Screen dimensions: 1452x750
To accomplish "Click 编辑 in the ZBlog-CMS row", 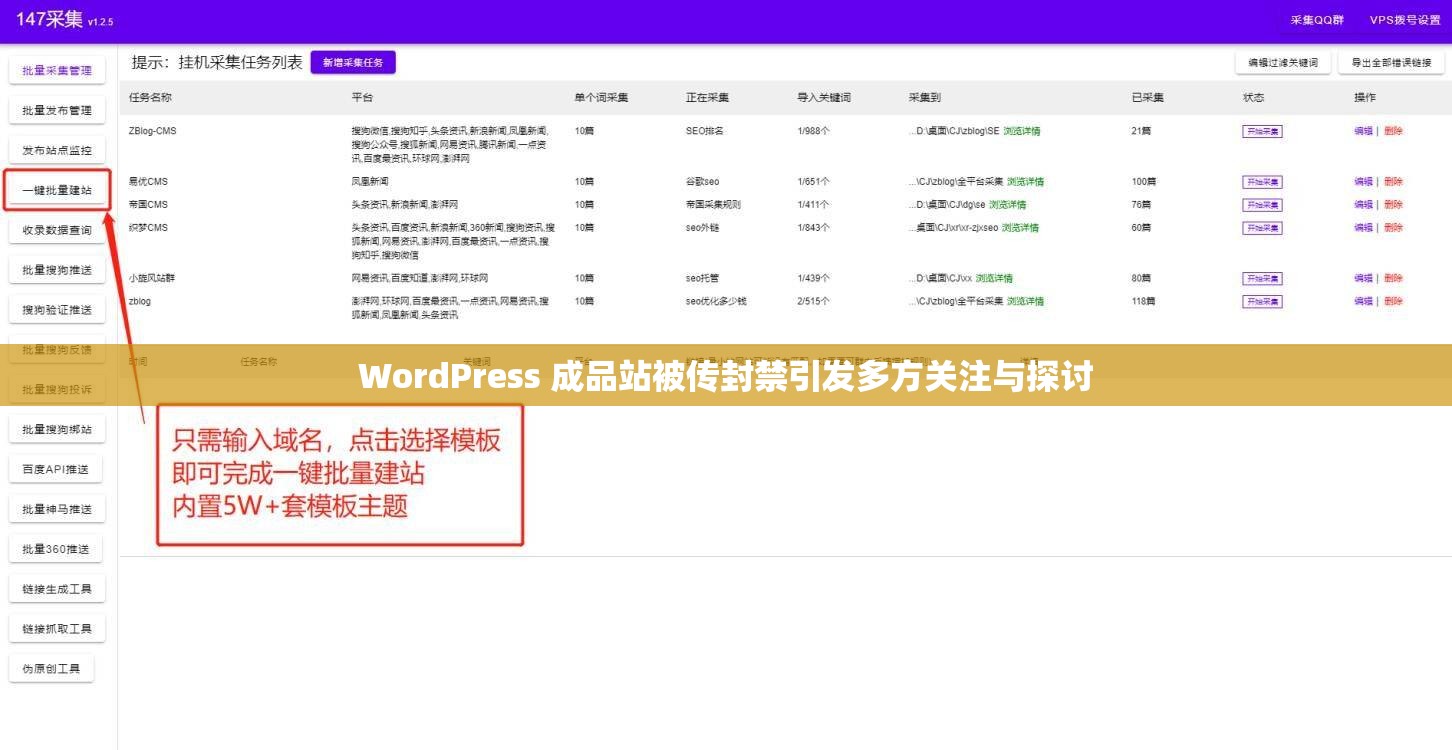I will click(1363, 131).
